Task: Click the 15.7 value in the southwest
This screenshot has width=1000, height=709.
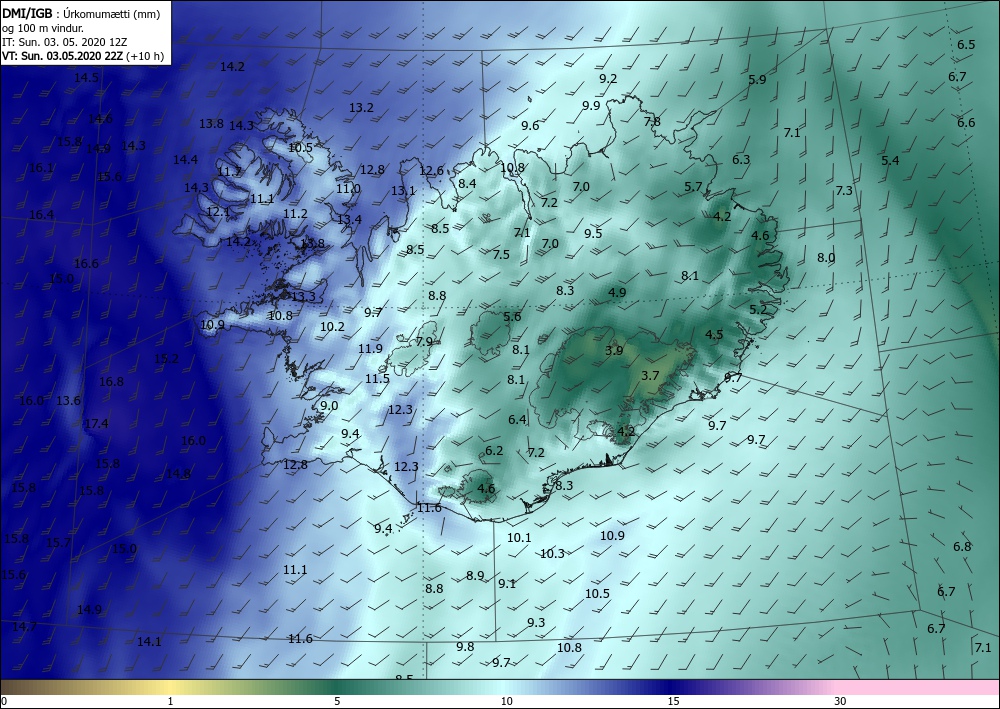Action: (x=59, y=543)
